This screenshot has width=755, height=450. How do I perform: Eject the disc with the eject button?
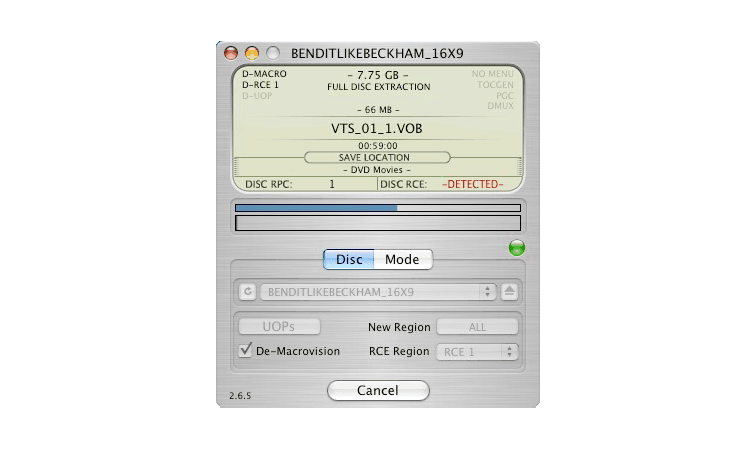pos(509,292)
